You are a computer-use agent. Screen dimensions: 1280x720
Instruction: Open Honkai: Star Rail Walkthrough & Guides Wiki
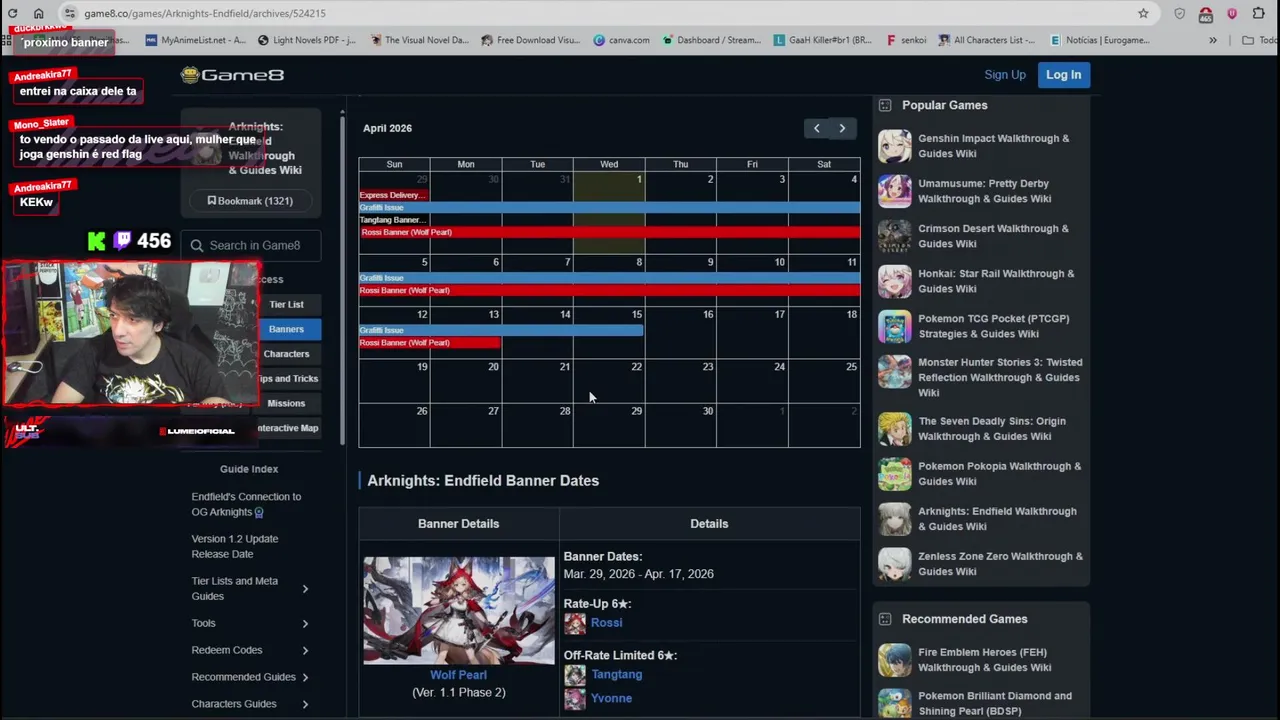coord(996,281)
